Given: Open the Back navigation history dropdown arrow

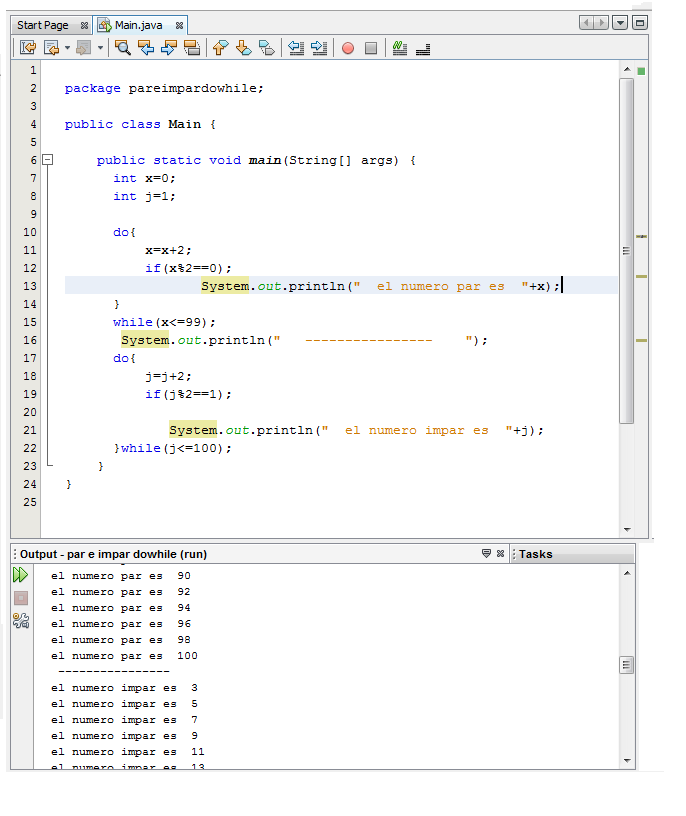Looking at the screenshot, I should point(67,48).
